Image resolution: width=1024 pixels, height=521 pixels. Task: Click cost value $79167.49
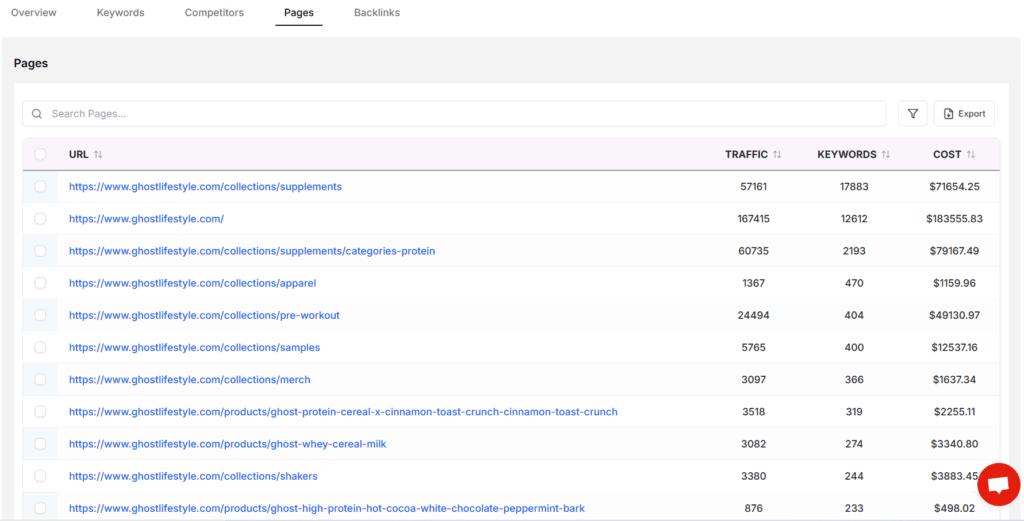click(x=954, y=251)
